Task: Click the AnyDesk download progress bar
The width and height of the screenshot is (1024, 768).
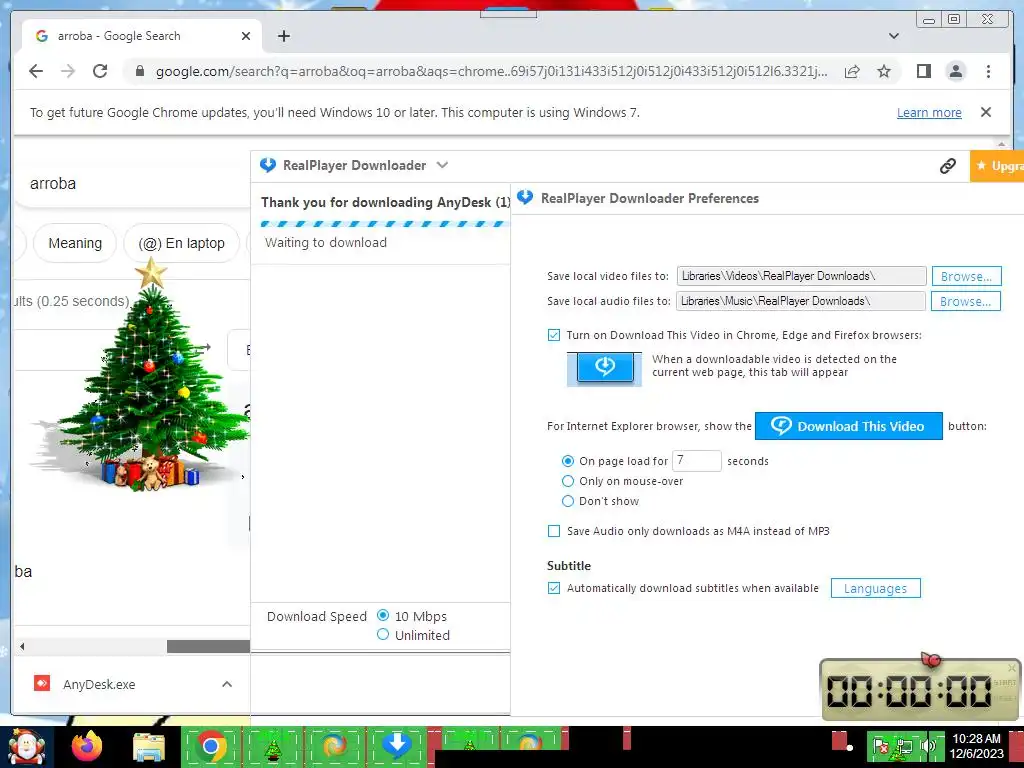Action: (384, 224)
